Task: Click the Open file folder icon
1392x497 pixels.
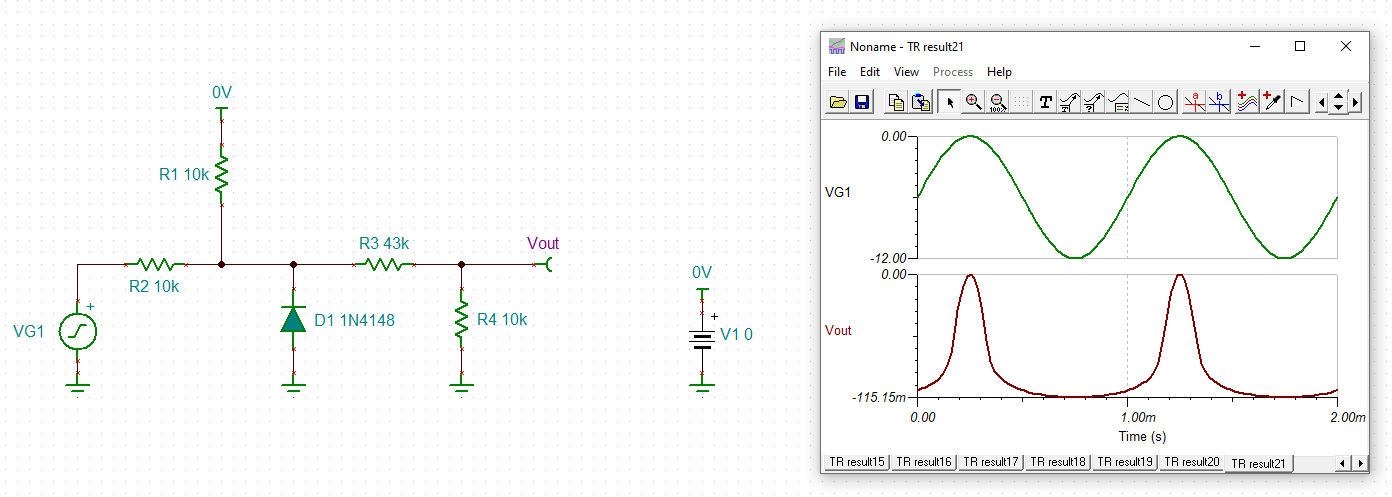Action: pyautogui.click(x=839, y=102)
